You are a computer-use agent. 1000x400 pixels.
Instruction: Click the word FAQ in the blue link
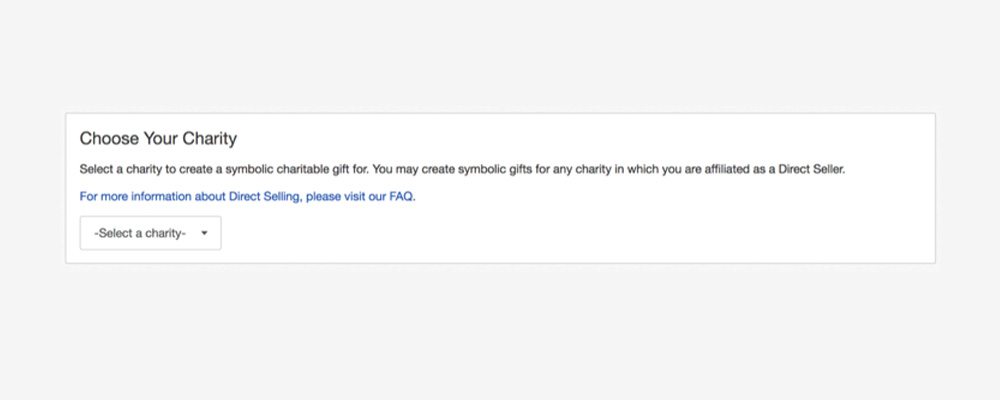tap(402, 196)
